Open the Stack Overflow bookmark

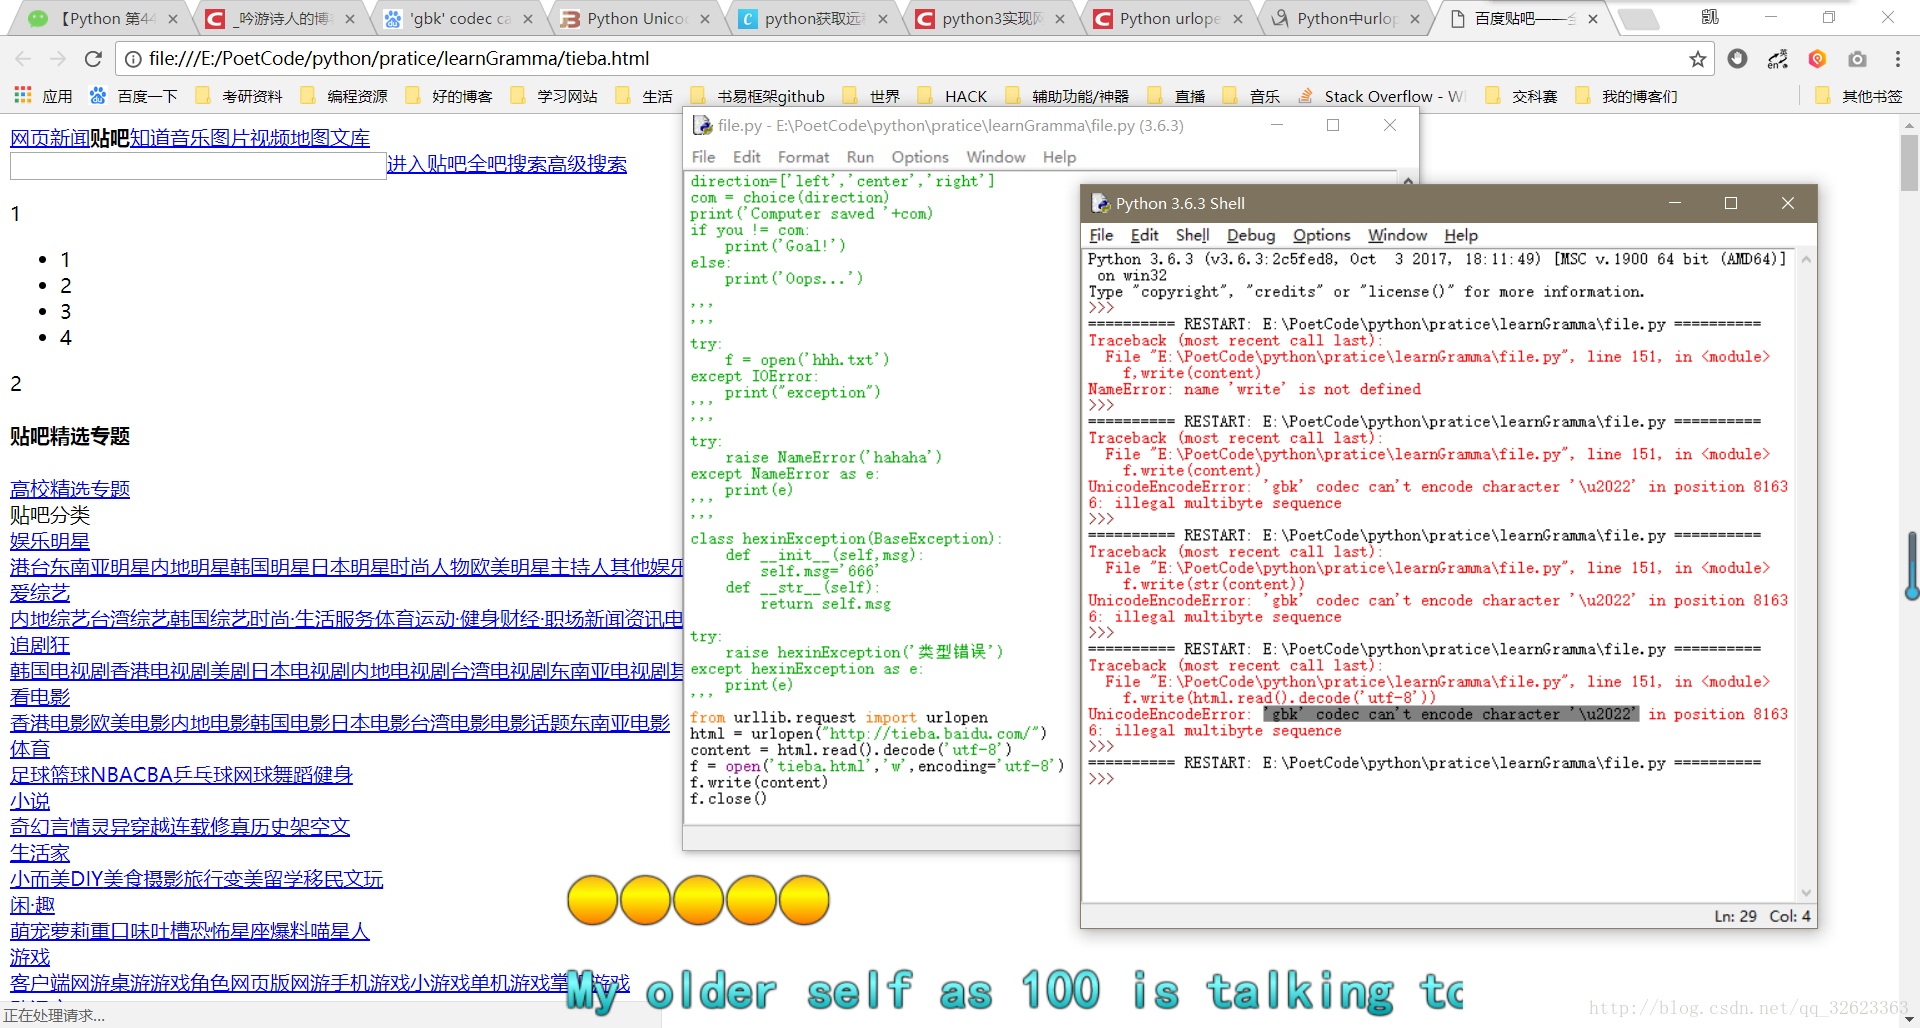click(x=1381, y=96)
